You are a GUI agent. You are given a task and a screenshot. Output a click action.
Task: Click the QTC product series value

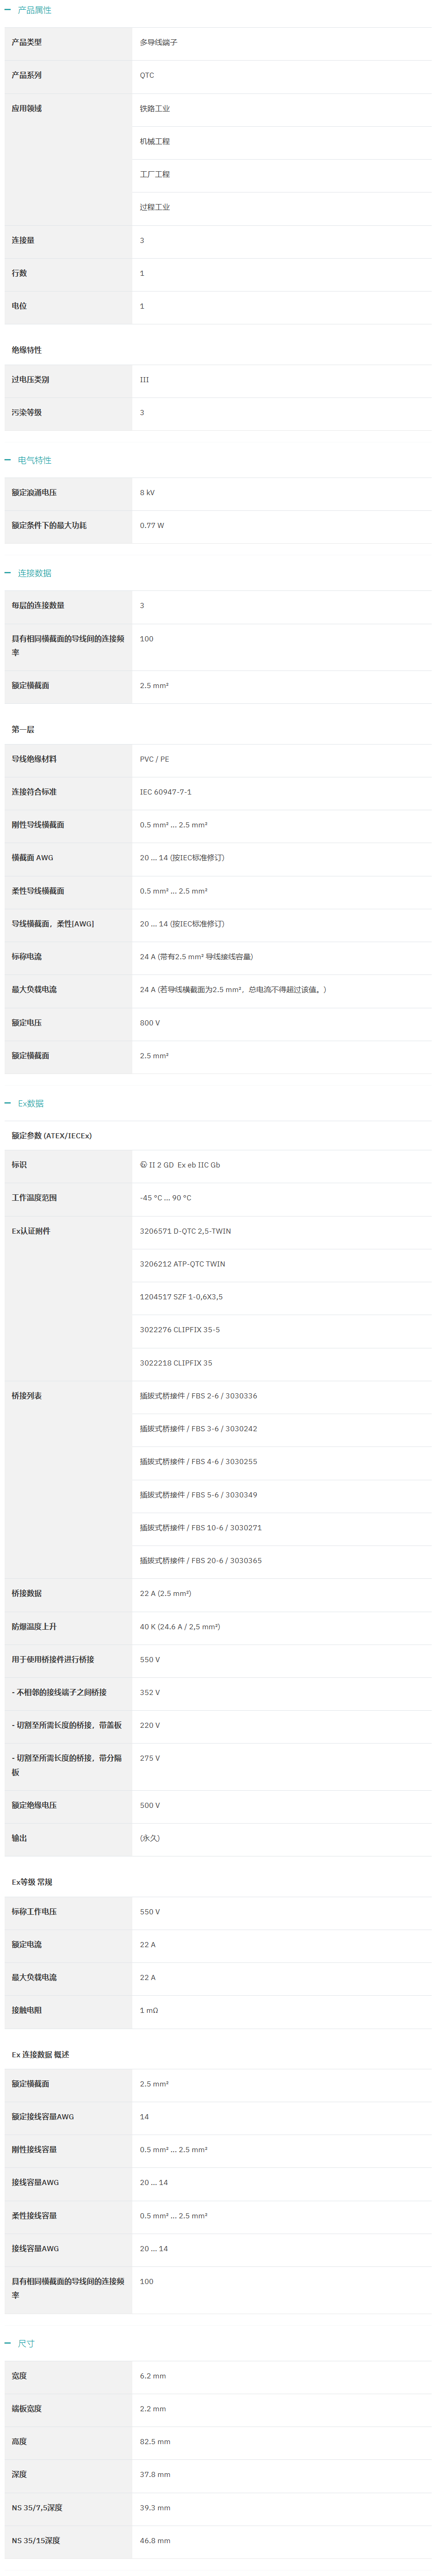147,76
